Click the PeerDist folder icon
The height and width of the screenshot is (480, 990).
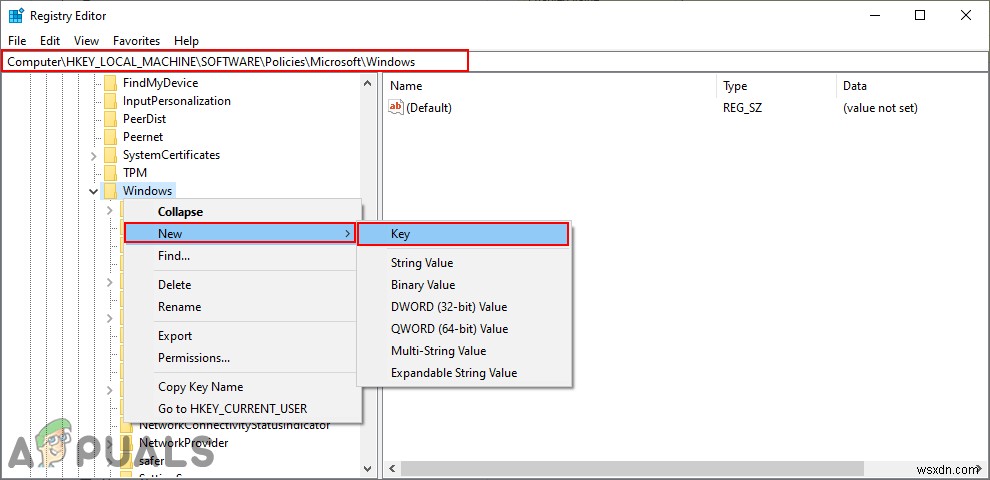point(110,119)
